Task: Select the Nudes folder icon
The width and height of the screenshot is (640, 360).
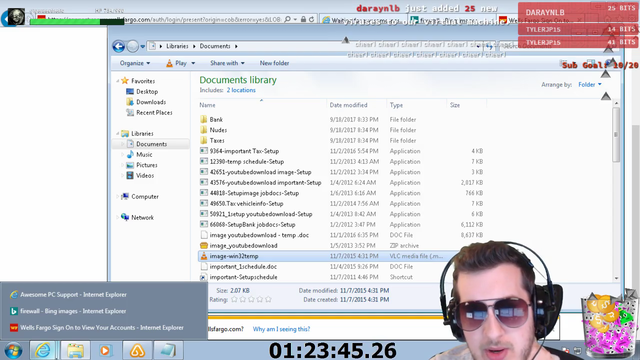Action: click(204, 130)
